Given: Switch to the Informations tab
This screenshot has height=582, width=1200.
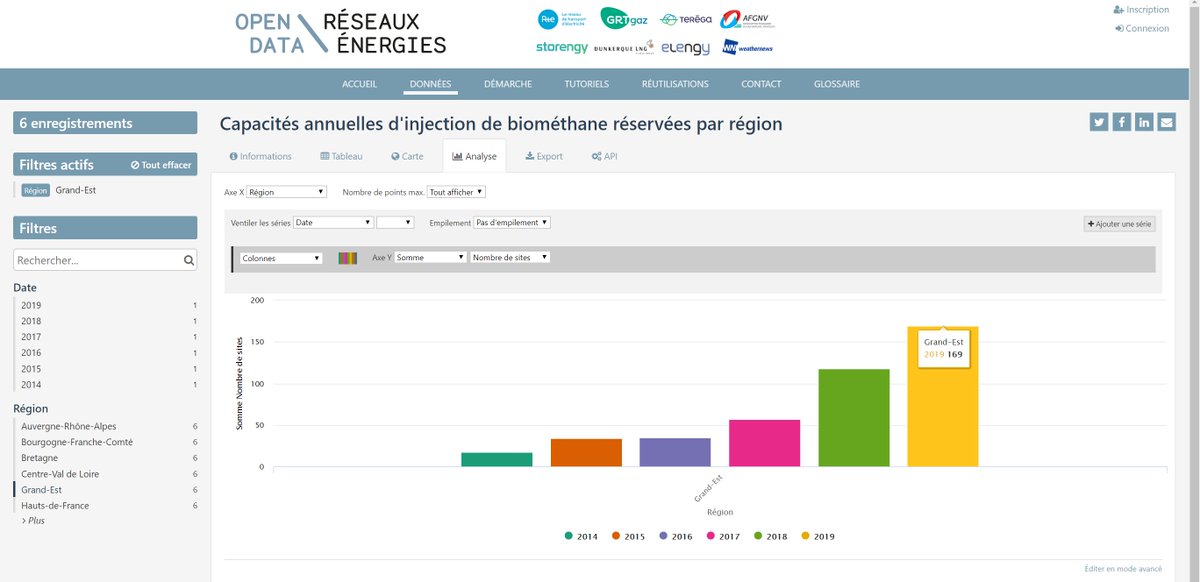Looking at the screenshot, I should click(261, 157).
